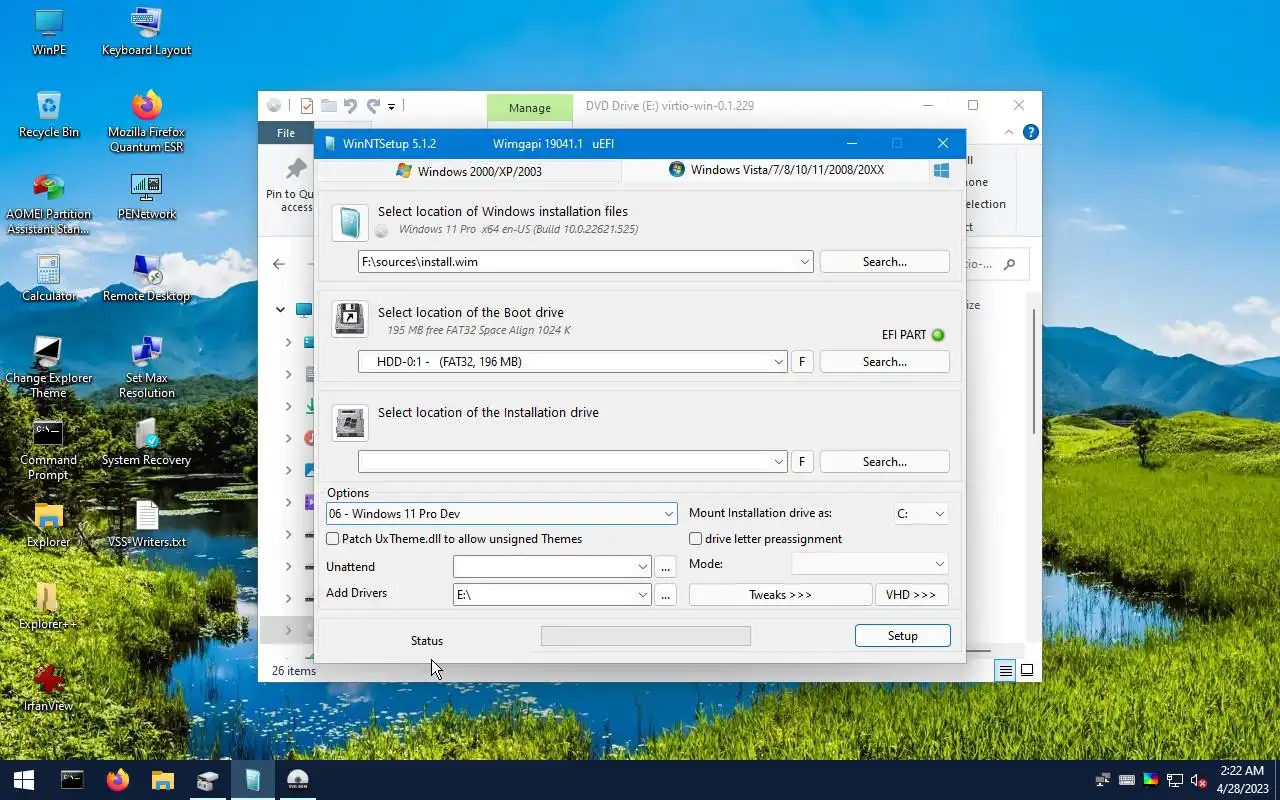Viewport: 1280px width, 800px height.
Task: Click the Windows installation files source icon
Action: tap(350, 221)
